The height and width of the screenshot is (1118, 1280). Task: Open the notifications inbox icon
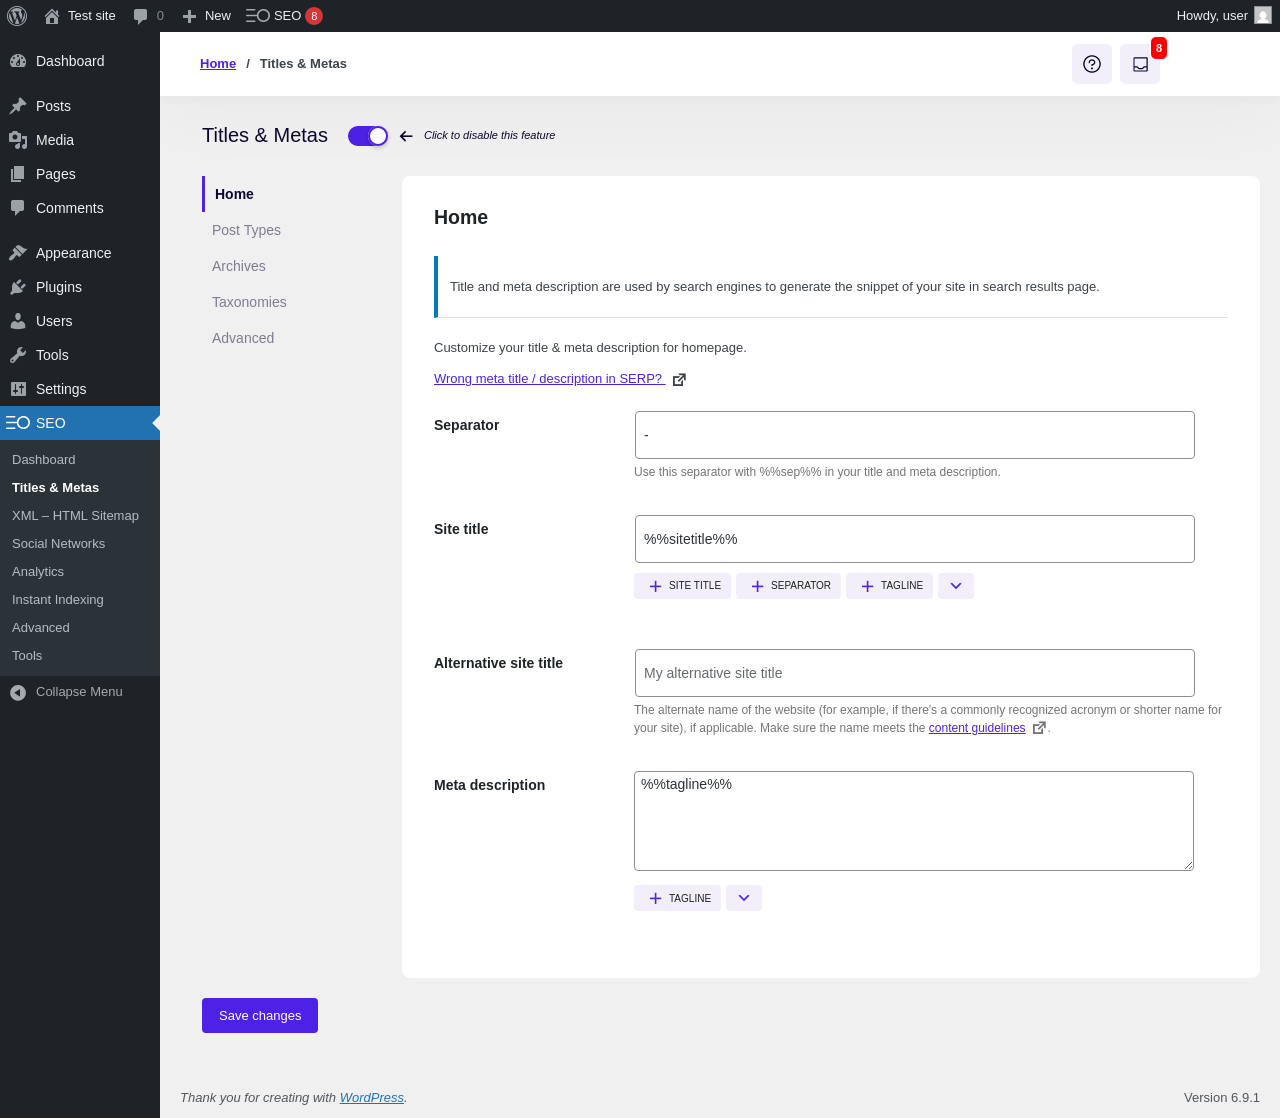1140,64
